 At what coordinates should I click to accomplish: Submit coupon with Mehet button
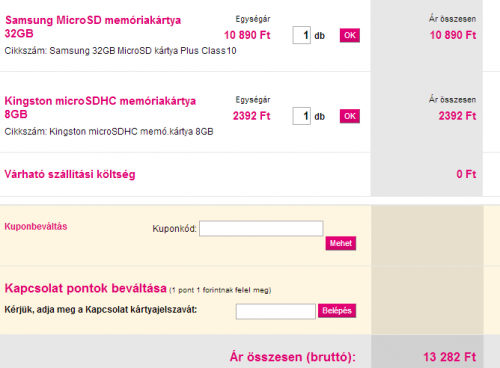click(341, 243)
